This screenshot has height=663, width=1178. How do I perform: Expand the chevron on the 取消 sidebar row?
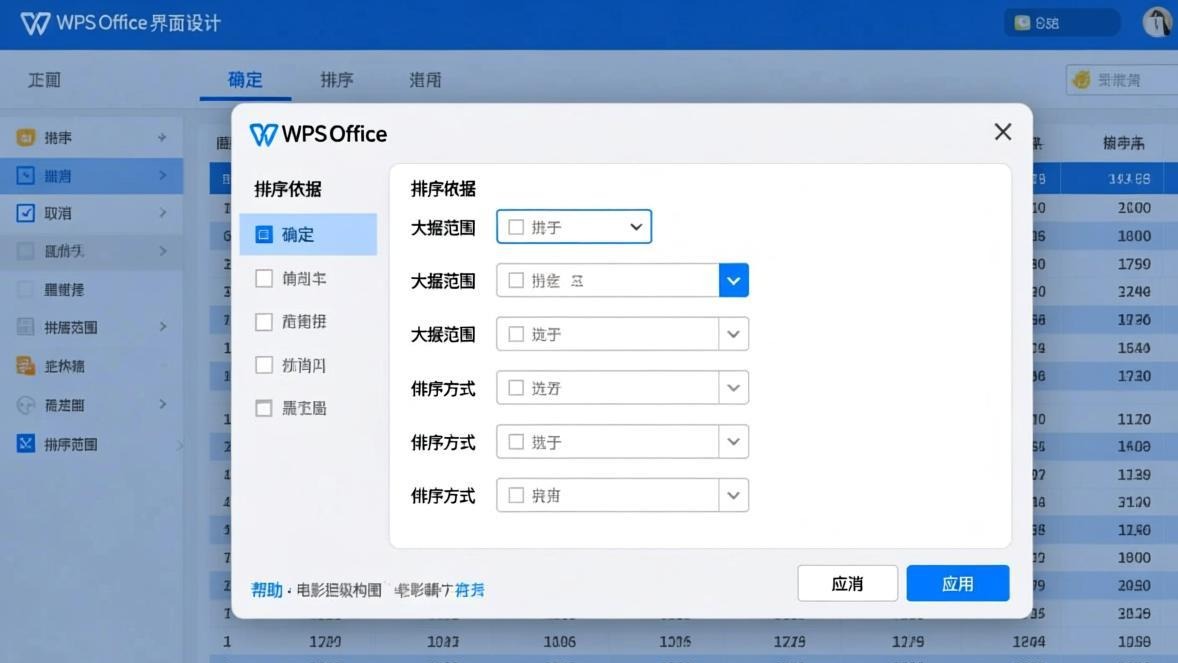point(163,213)
